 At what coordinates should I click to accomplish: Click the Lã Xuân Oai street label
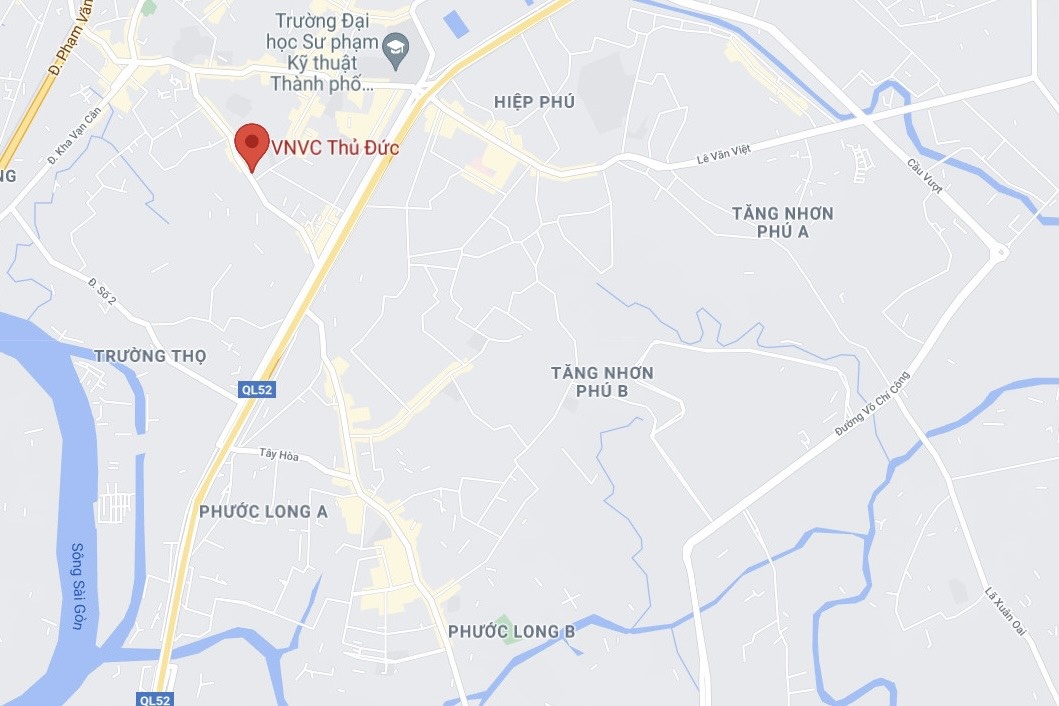1005,611
